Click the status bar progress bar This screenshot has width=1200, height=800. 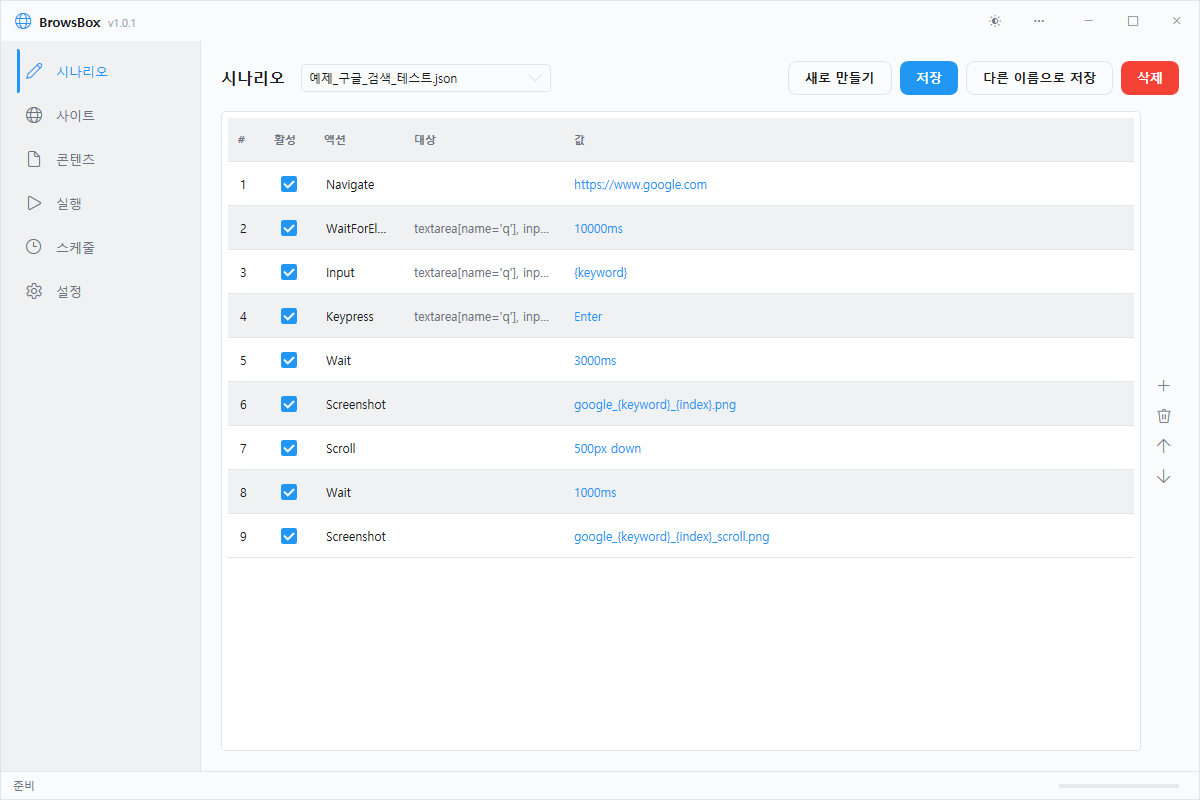(1119, 786)
